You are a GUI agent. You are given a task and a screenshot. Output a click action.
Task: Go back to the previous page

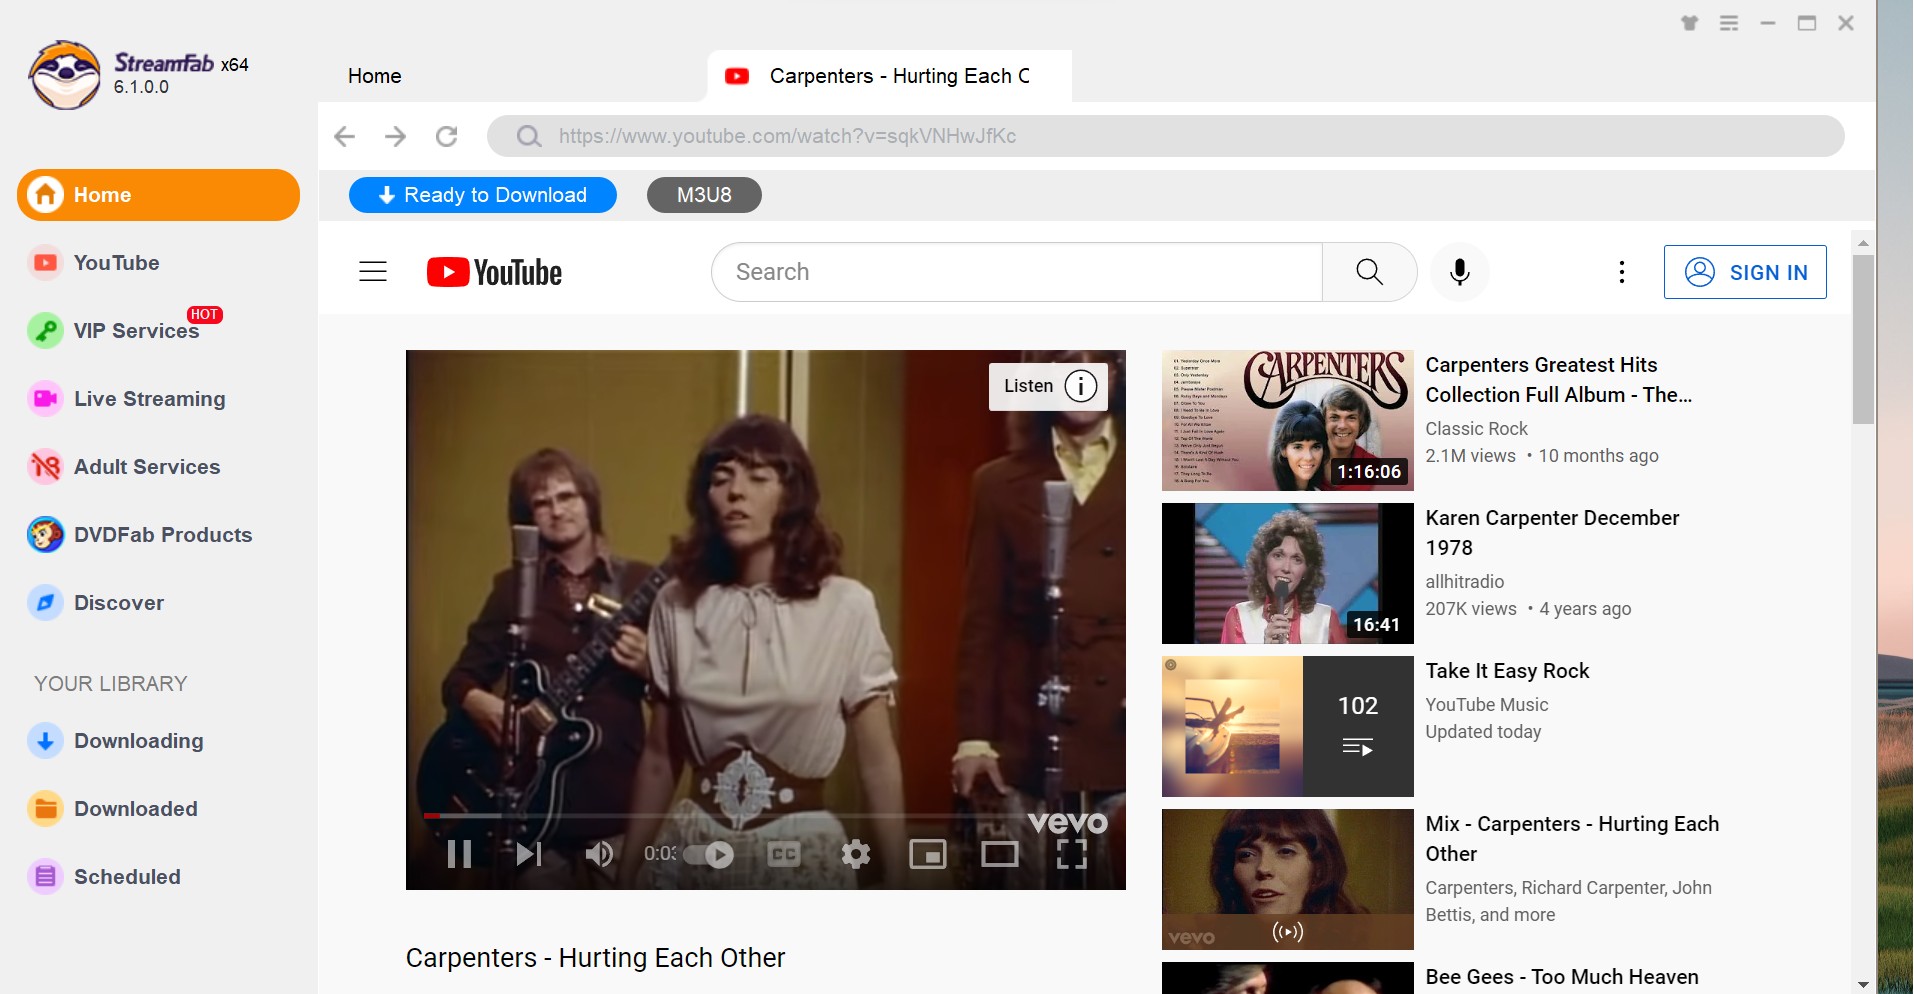click(345, 136)
